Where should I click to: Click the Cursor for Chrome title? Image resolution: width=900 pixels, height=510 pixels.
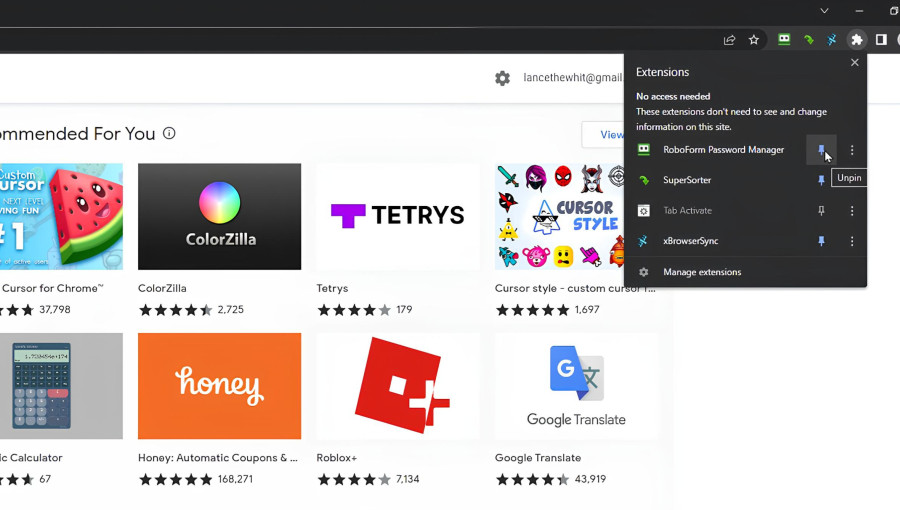coord(52,288)
